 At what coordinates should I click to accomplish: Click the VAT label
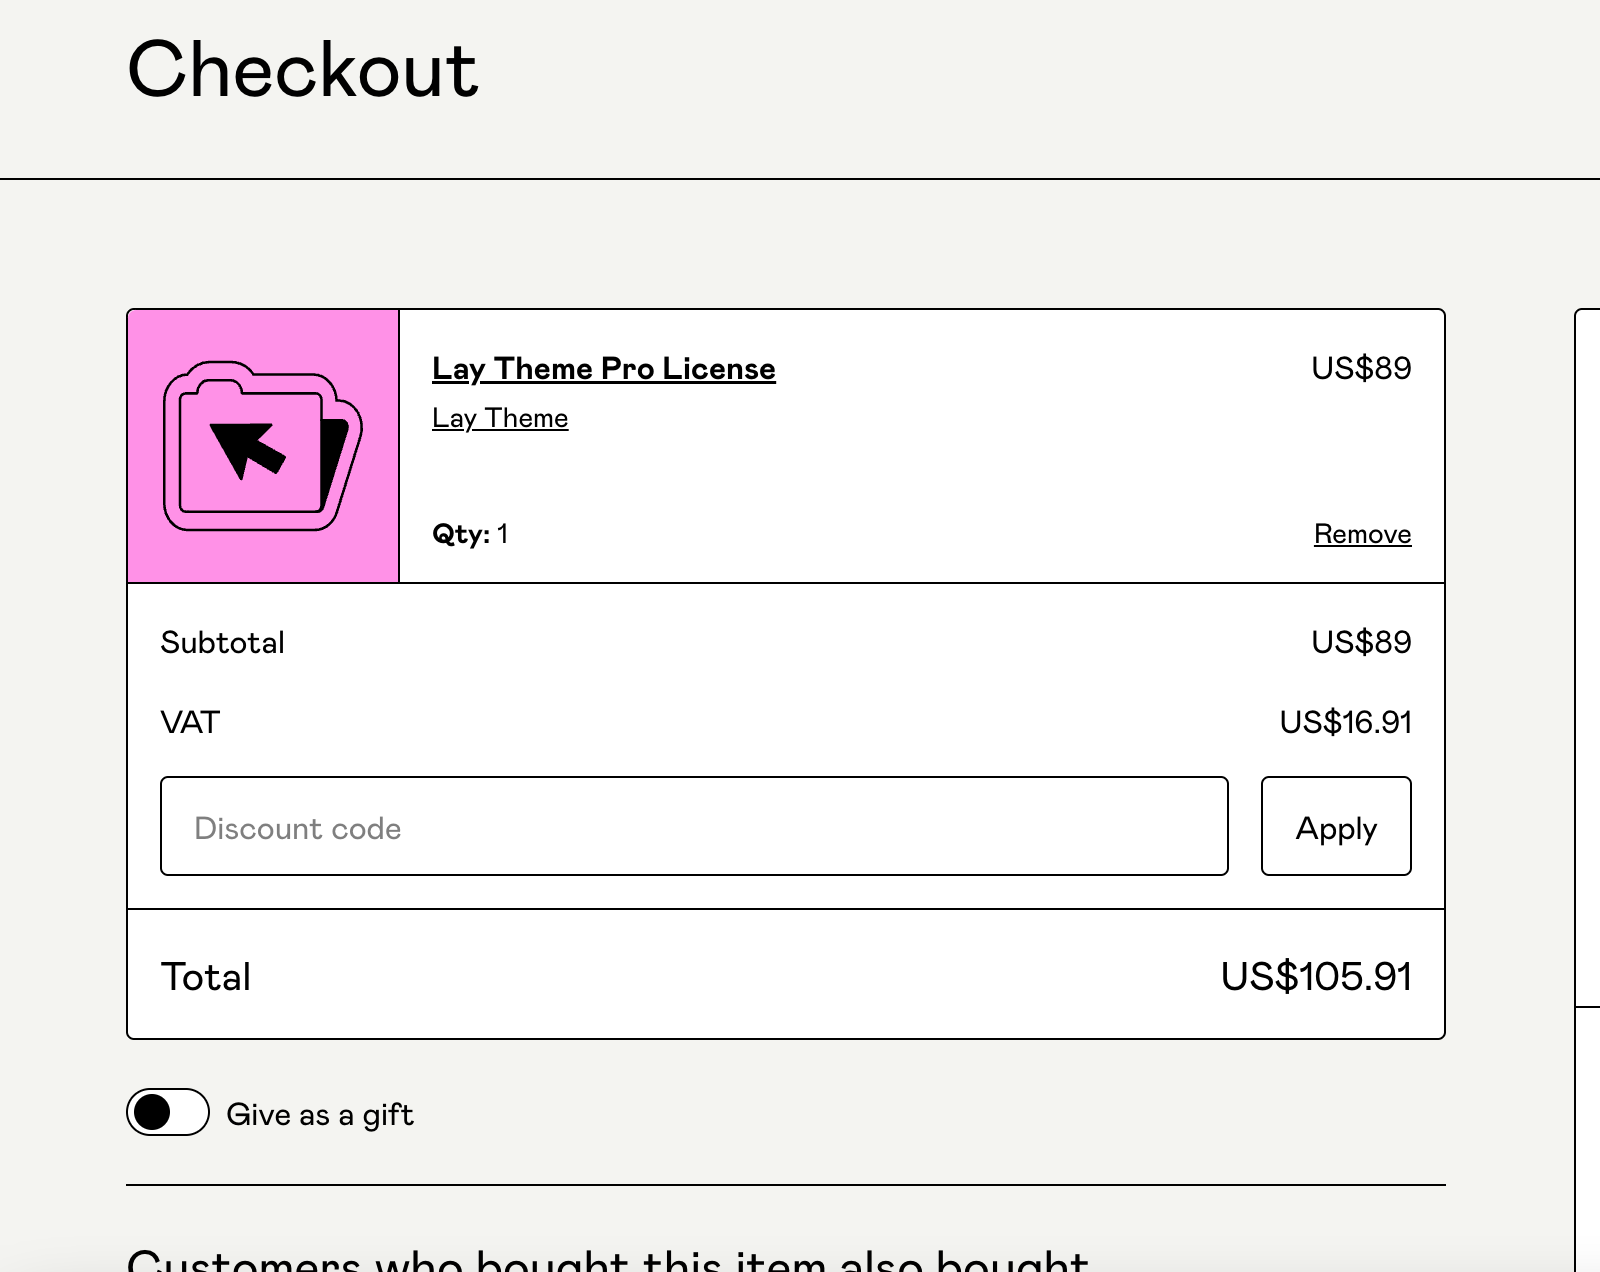coord(190,722)
